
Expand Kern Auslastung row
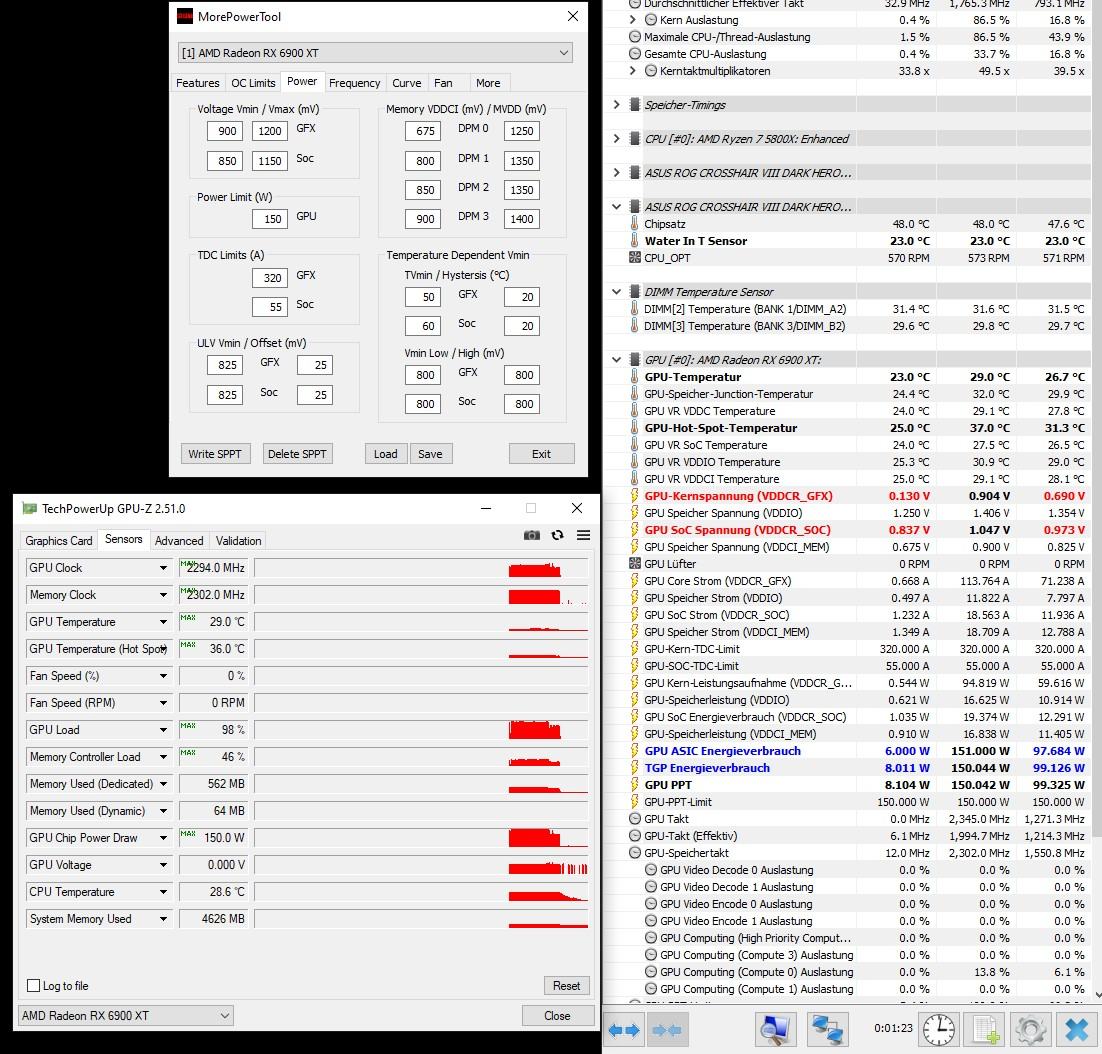[x=633, y=20]
